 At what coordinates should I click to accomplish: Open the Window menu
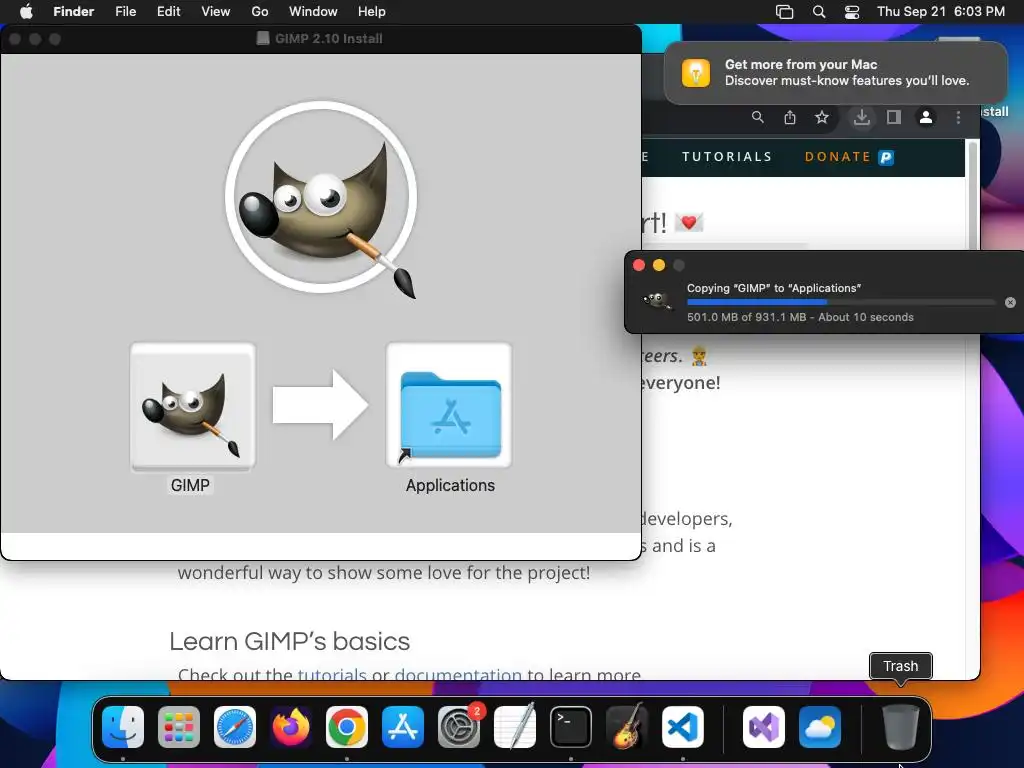pos(313,12)
